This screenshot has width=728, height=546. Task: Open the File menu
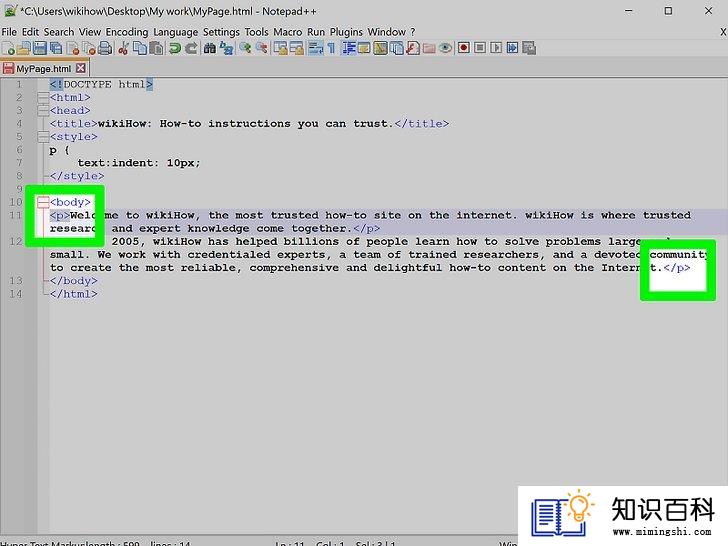(9, 32)
